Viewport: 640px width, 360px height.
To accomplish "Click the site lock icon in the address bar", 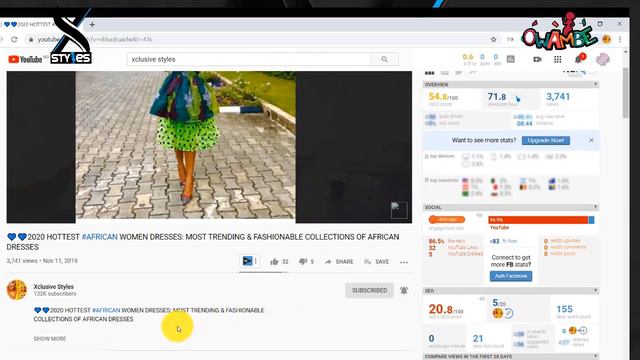I will [31, 40].
